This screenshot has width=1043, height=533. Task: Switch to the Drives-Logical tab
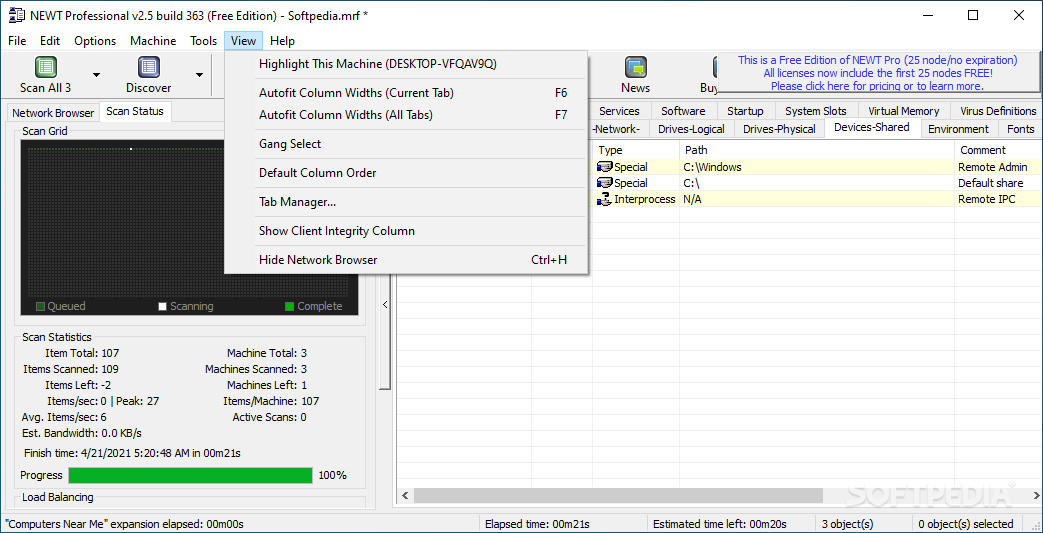pyautogui.click(x=691, y=129)
